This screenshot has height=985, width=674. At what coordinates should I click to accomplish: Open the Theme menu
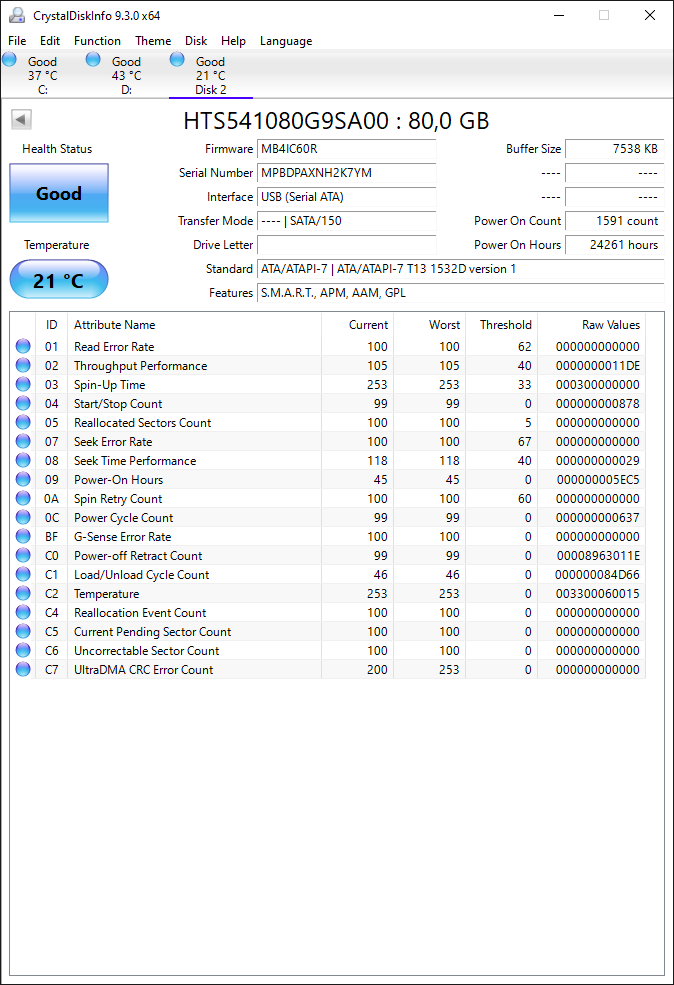click(x=153, y=41)
